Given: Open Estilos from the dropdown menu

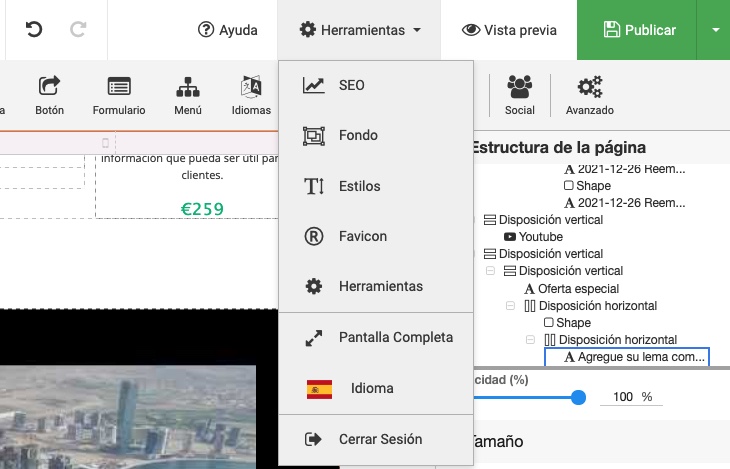Looking at the screenshot, I should pyautogui.click(x=359, y=186).
